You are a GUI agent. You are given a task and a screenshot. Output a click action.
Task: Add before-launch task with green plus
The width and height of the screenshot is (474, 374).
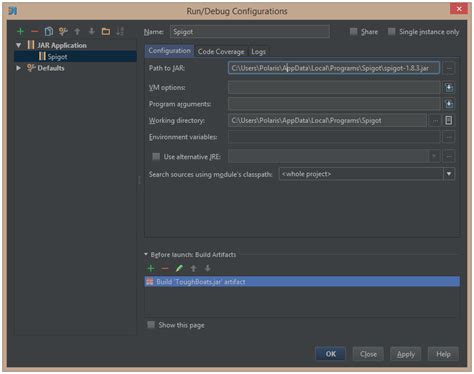pyautogui.click(x=151, y=268)
